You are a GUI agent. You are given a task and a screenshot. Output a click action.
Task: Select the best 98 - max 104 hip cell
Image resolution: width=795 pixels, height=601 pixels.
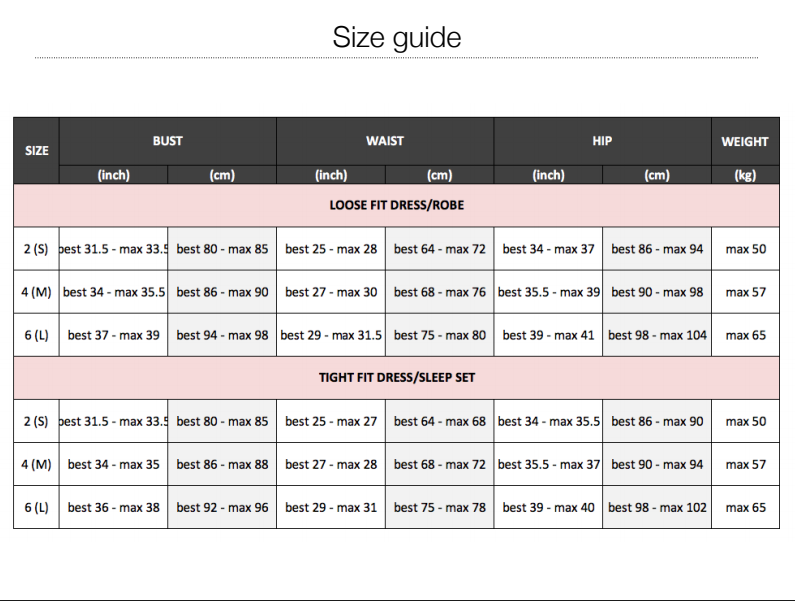[657, 335]
